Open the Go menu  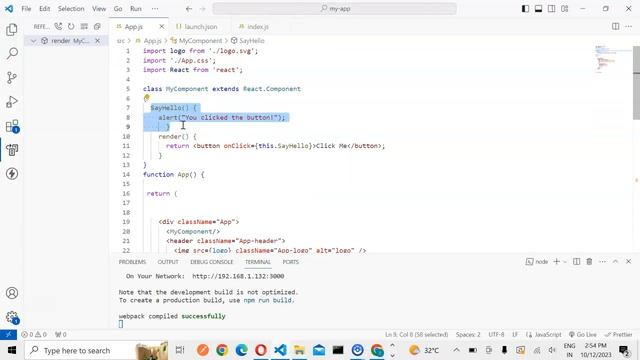pos(118,9)
